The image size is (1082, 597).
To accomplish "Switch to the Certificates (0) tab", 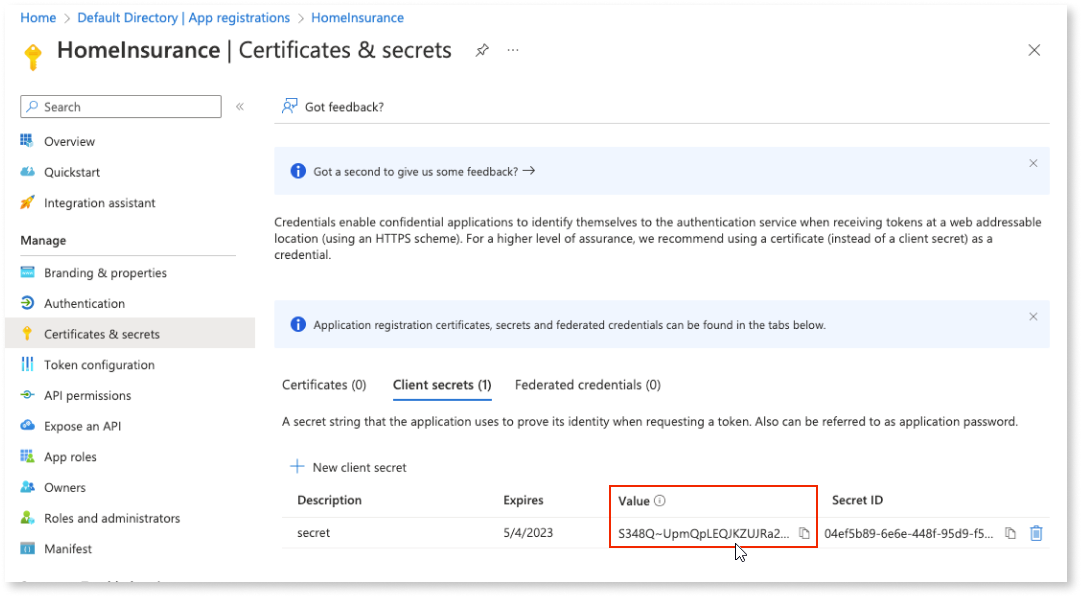I will 324,385.
